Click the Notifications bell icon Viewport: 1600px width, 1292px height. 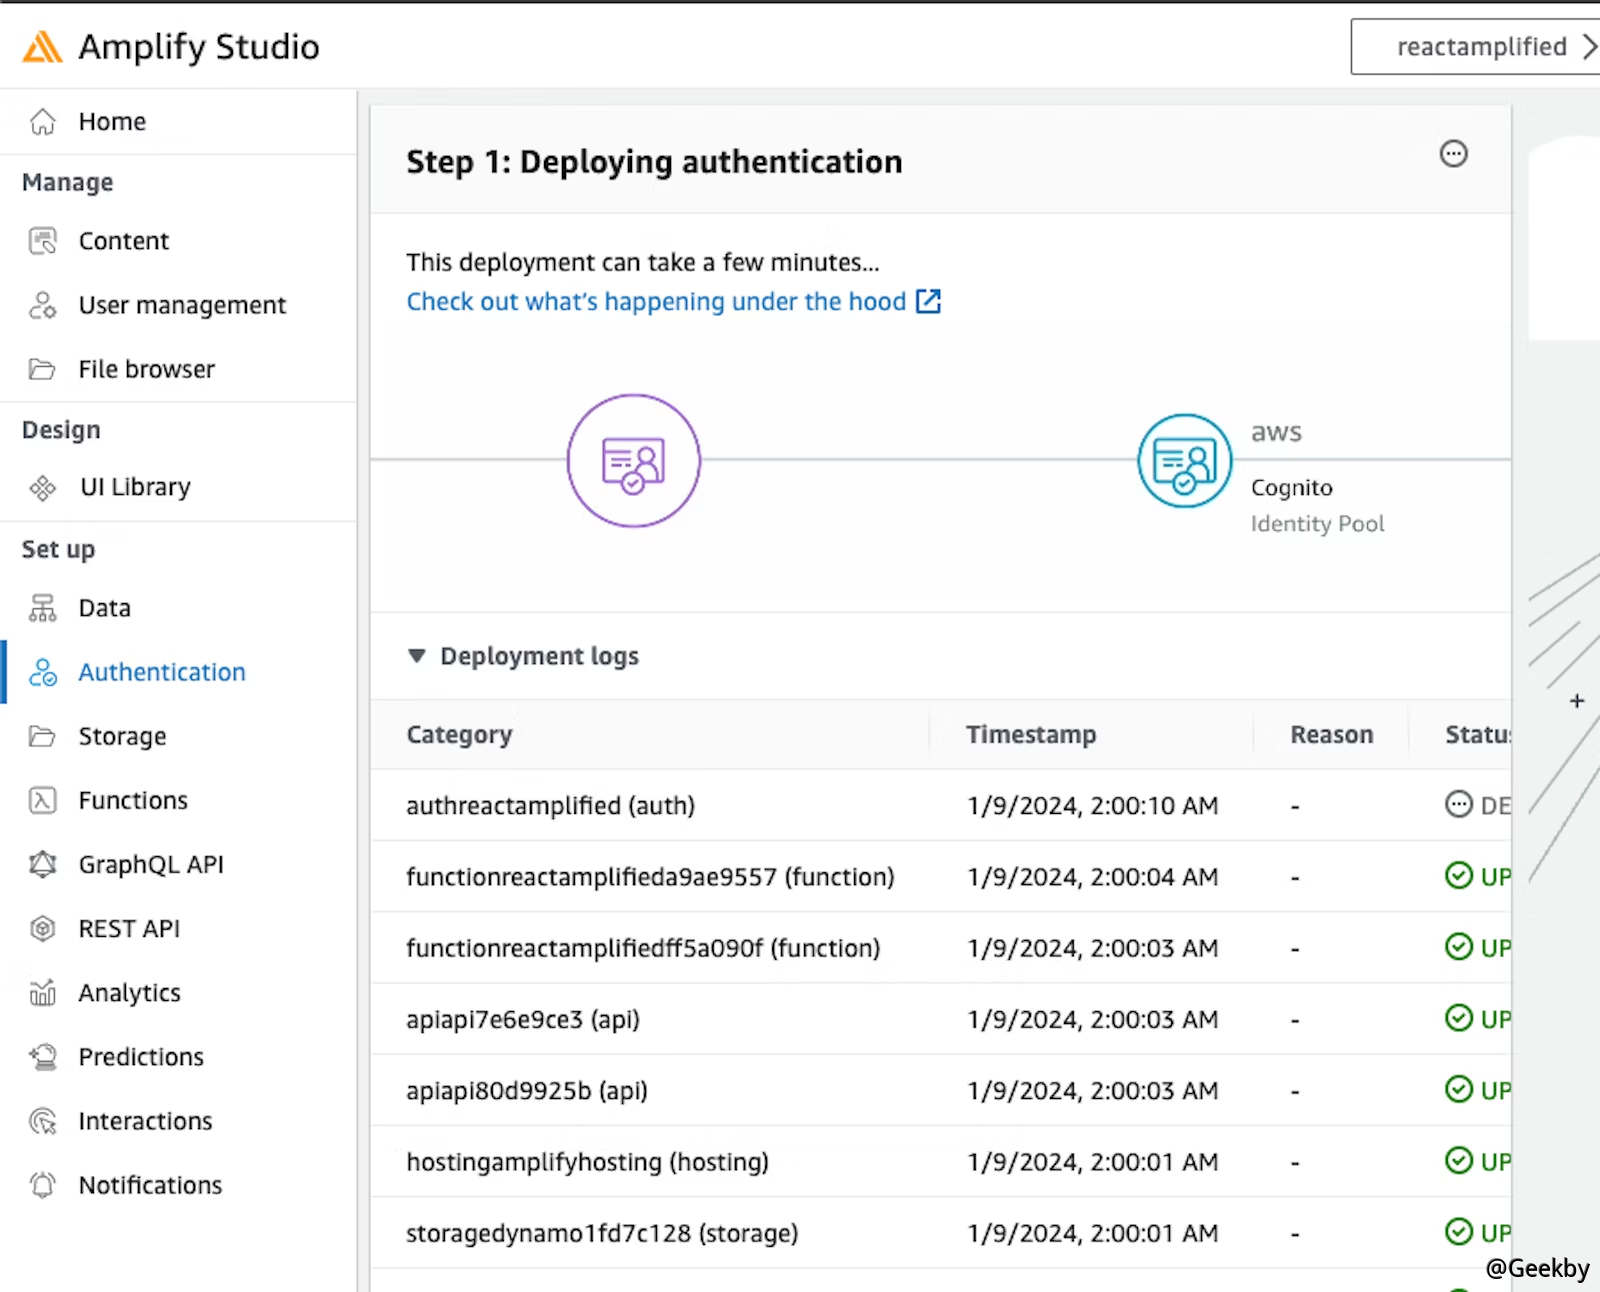click(43, 1185)
